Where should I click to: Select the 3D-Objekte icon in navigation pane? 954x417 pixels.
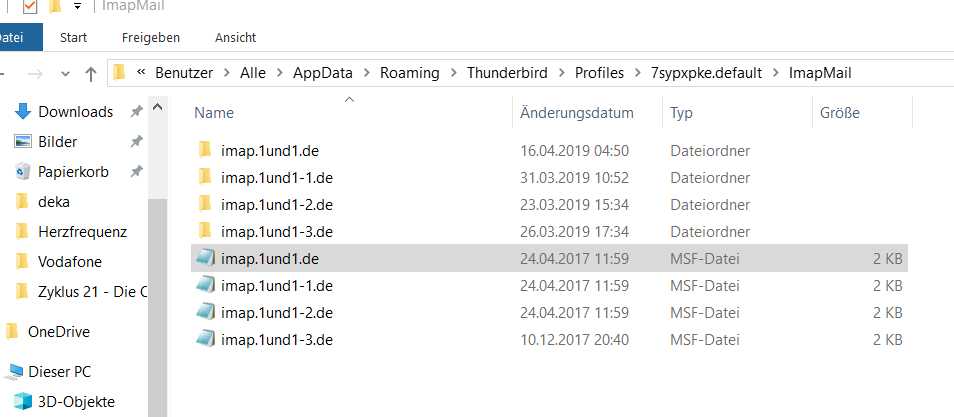click(x=22, y=402)
